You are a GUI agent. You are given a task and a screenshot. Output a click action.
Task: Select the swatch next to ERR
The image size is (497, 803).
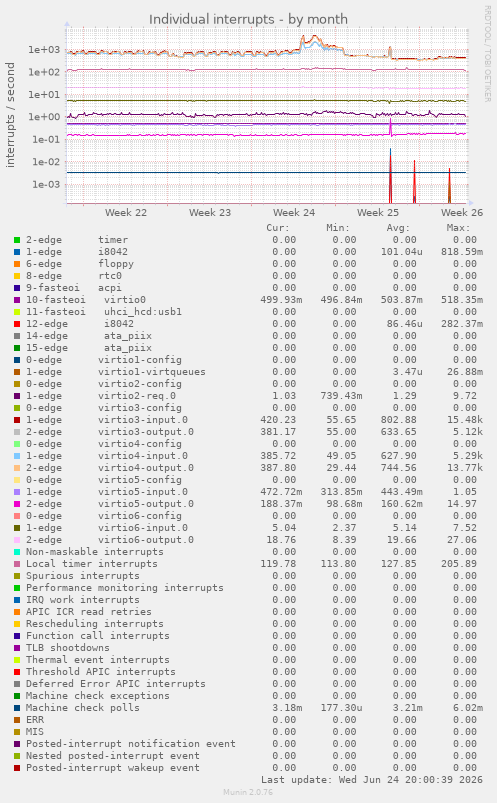pos(17,720)
